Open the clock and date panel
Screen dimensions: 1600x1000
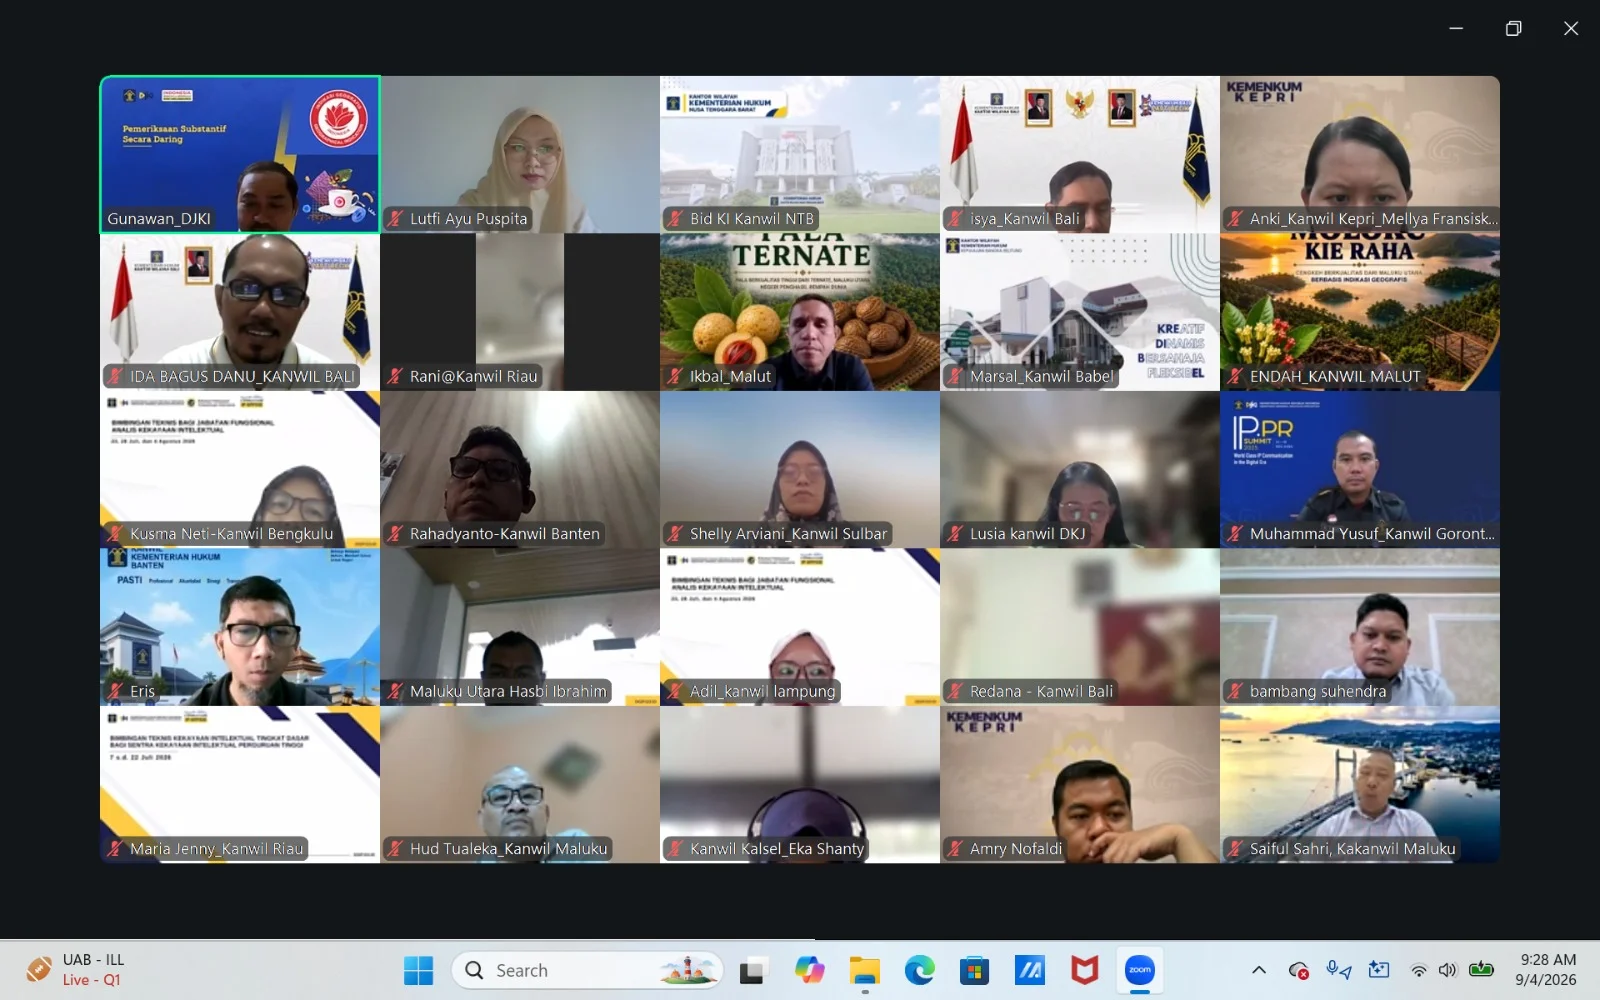coord(1546,970)
